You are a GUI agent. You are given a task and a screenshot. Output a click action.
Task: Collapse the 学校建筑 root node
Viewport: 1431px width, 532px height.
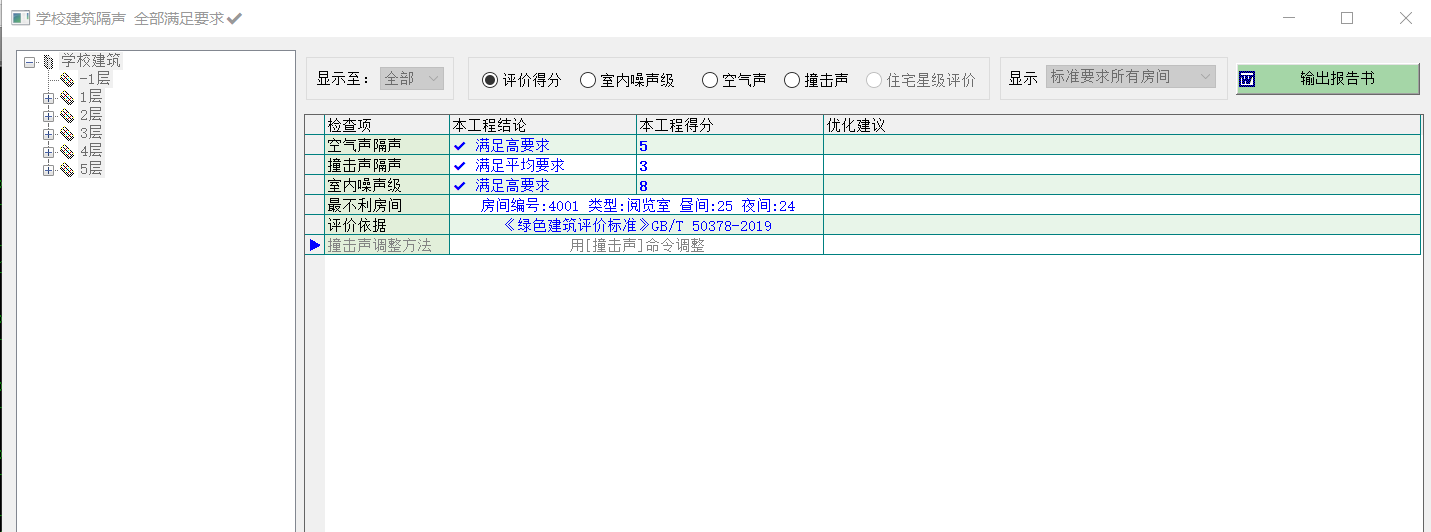click(x=30, y=62)
